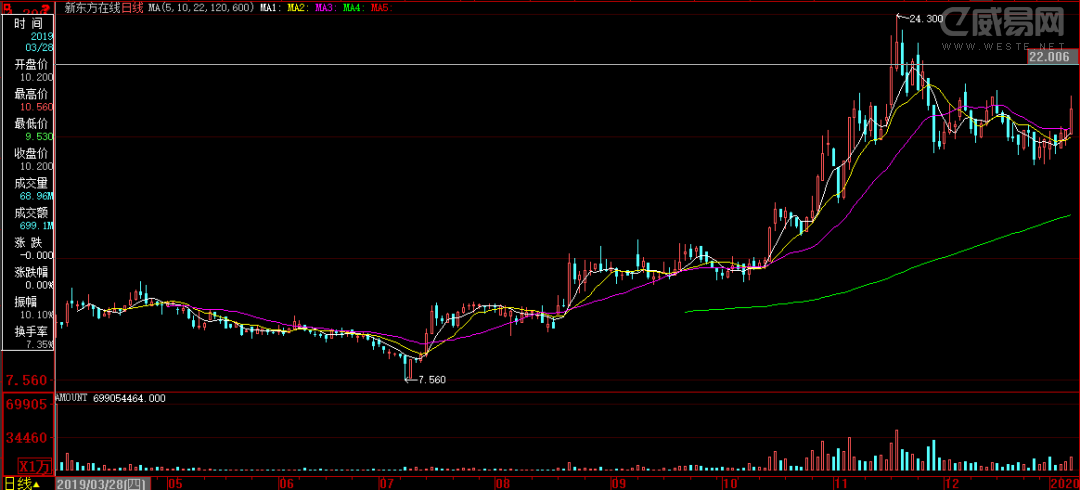
Task: Open the 日线 period selector at bottom-left
Action: 20,483
